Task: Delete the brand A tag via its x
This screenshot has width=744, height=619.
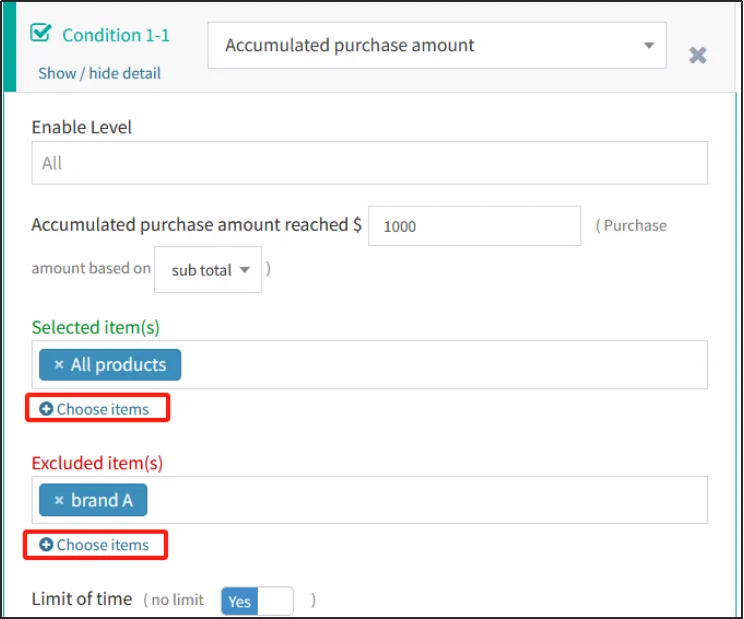Action: click(58, 500)
